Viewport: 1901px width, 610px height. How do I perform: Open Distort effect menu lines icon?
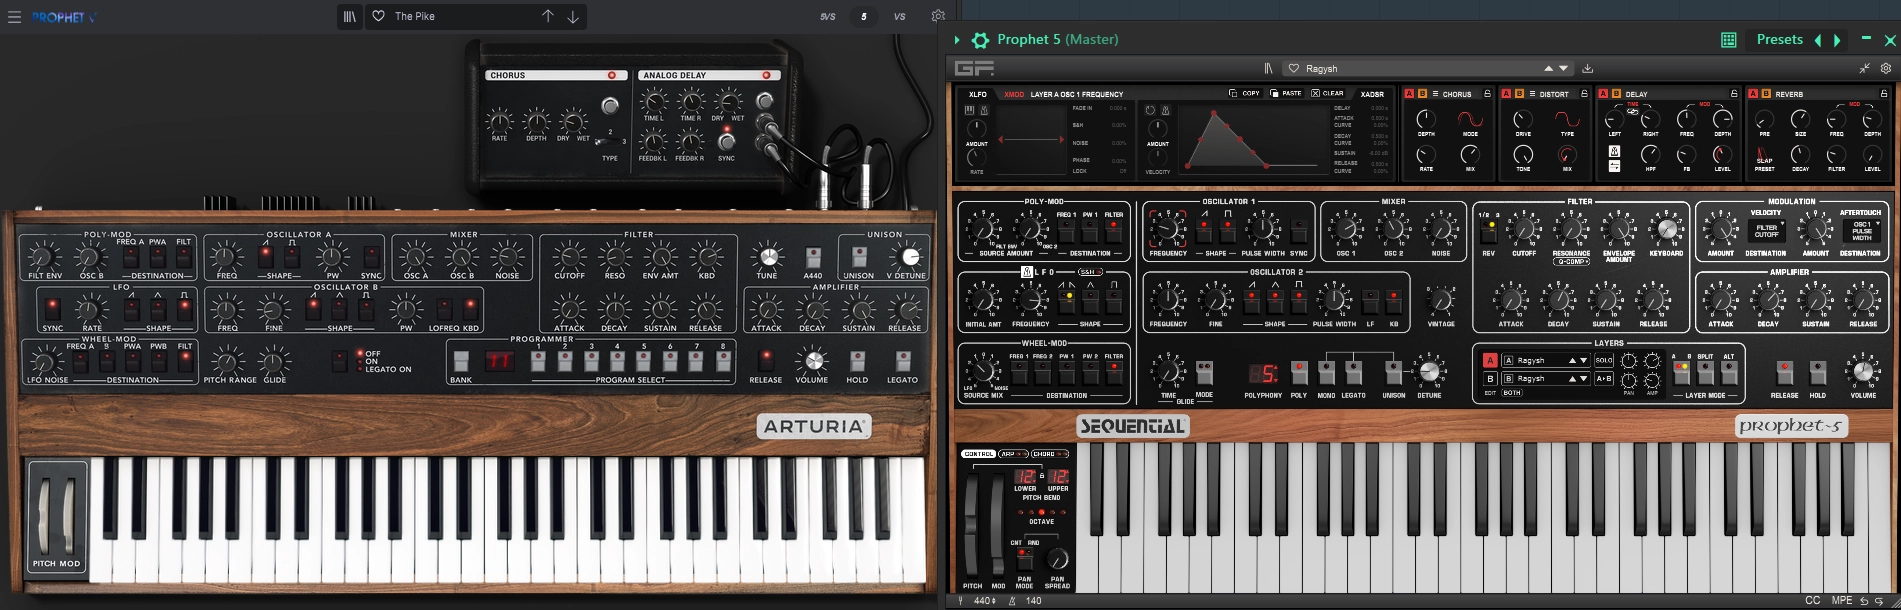tap(1532, 94)
